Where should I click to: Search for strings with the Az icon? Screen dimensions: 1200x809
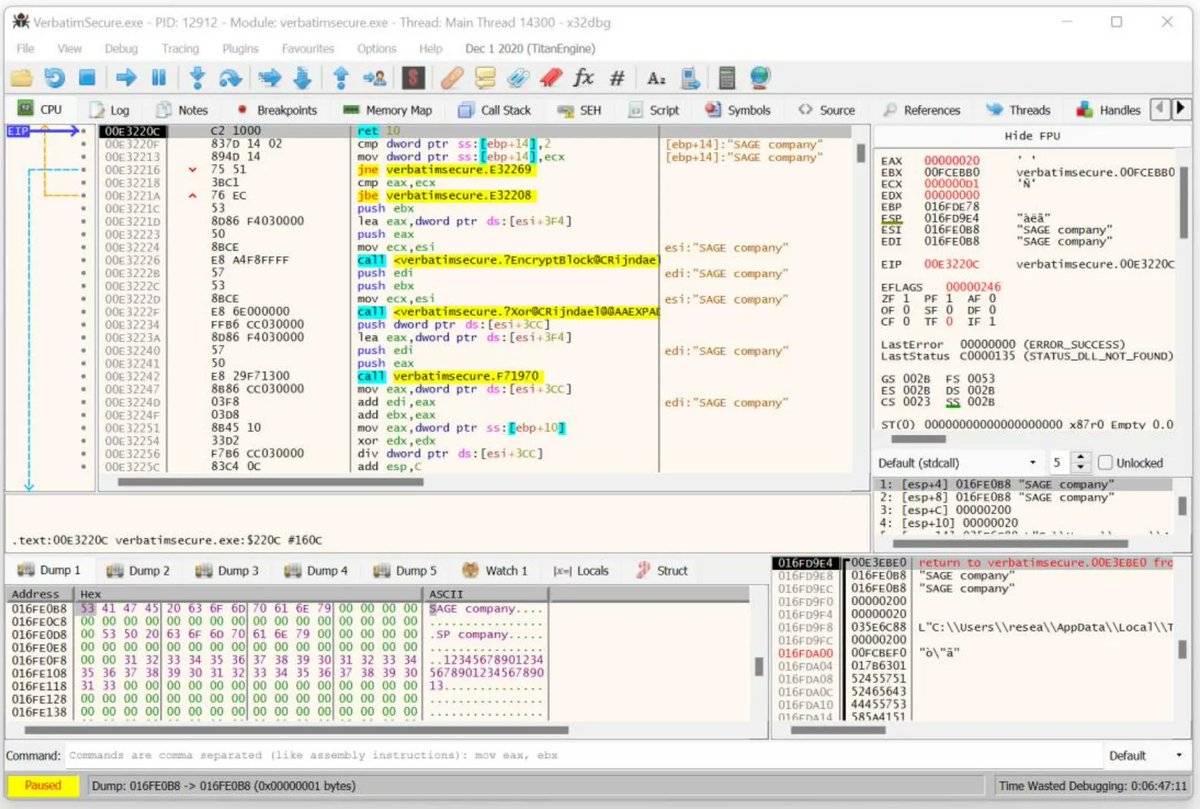click(x=656, y=77)
